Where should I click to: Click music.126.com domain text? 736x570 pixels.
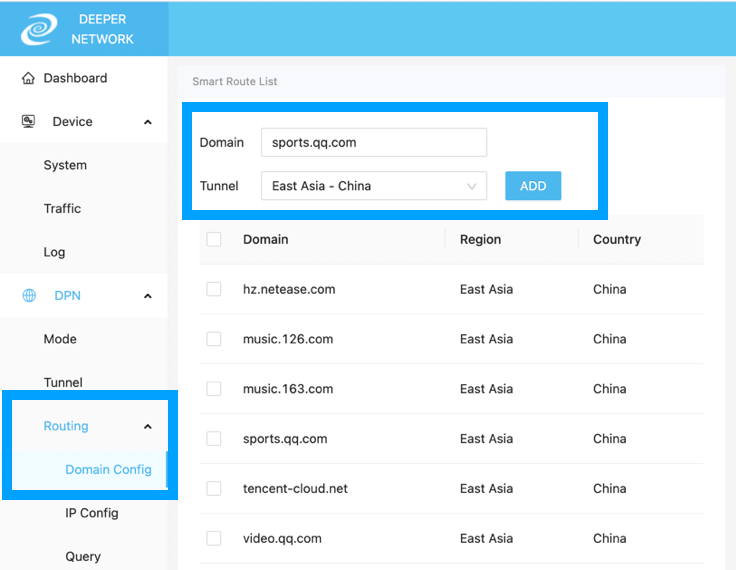(x=288, y=339)
